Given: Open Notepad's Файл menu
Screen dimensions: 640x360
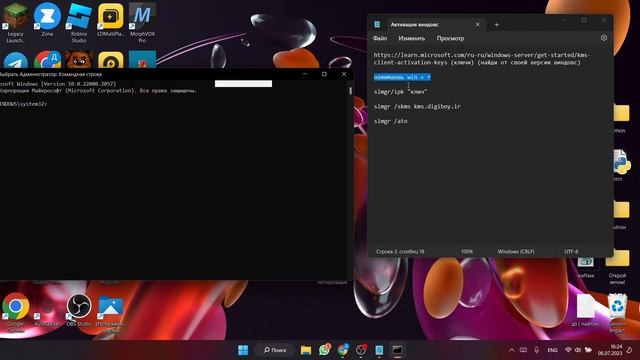Looking at the screenshot, I should [x=380, y=38].
